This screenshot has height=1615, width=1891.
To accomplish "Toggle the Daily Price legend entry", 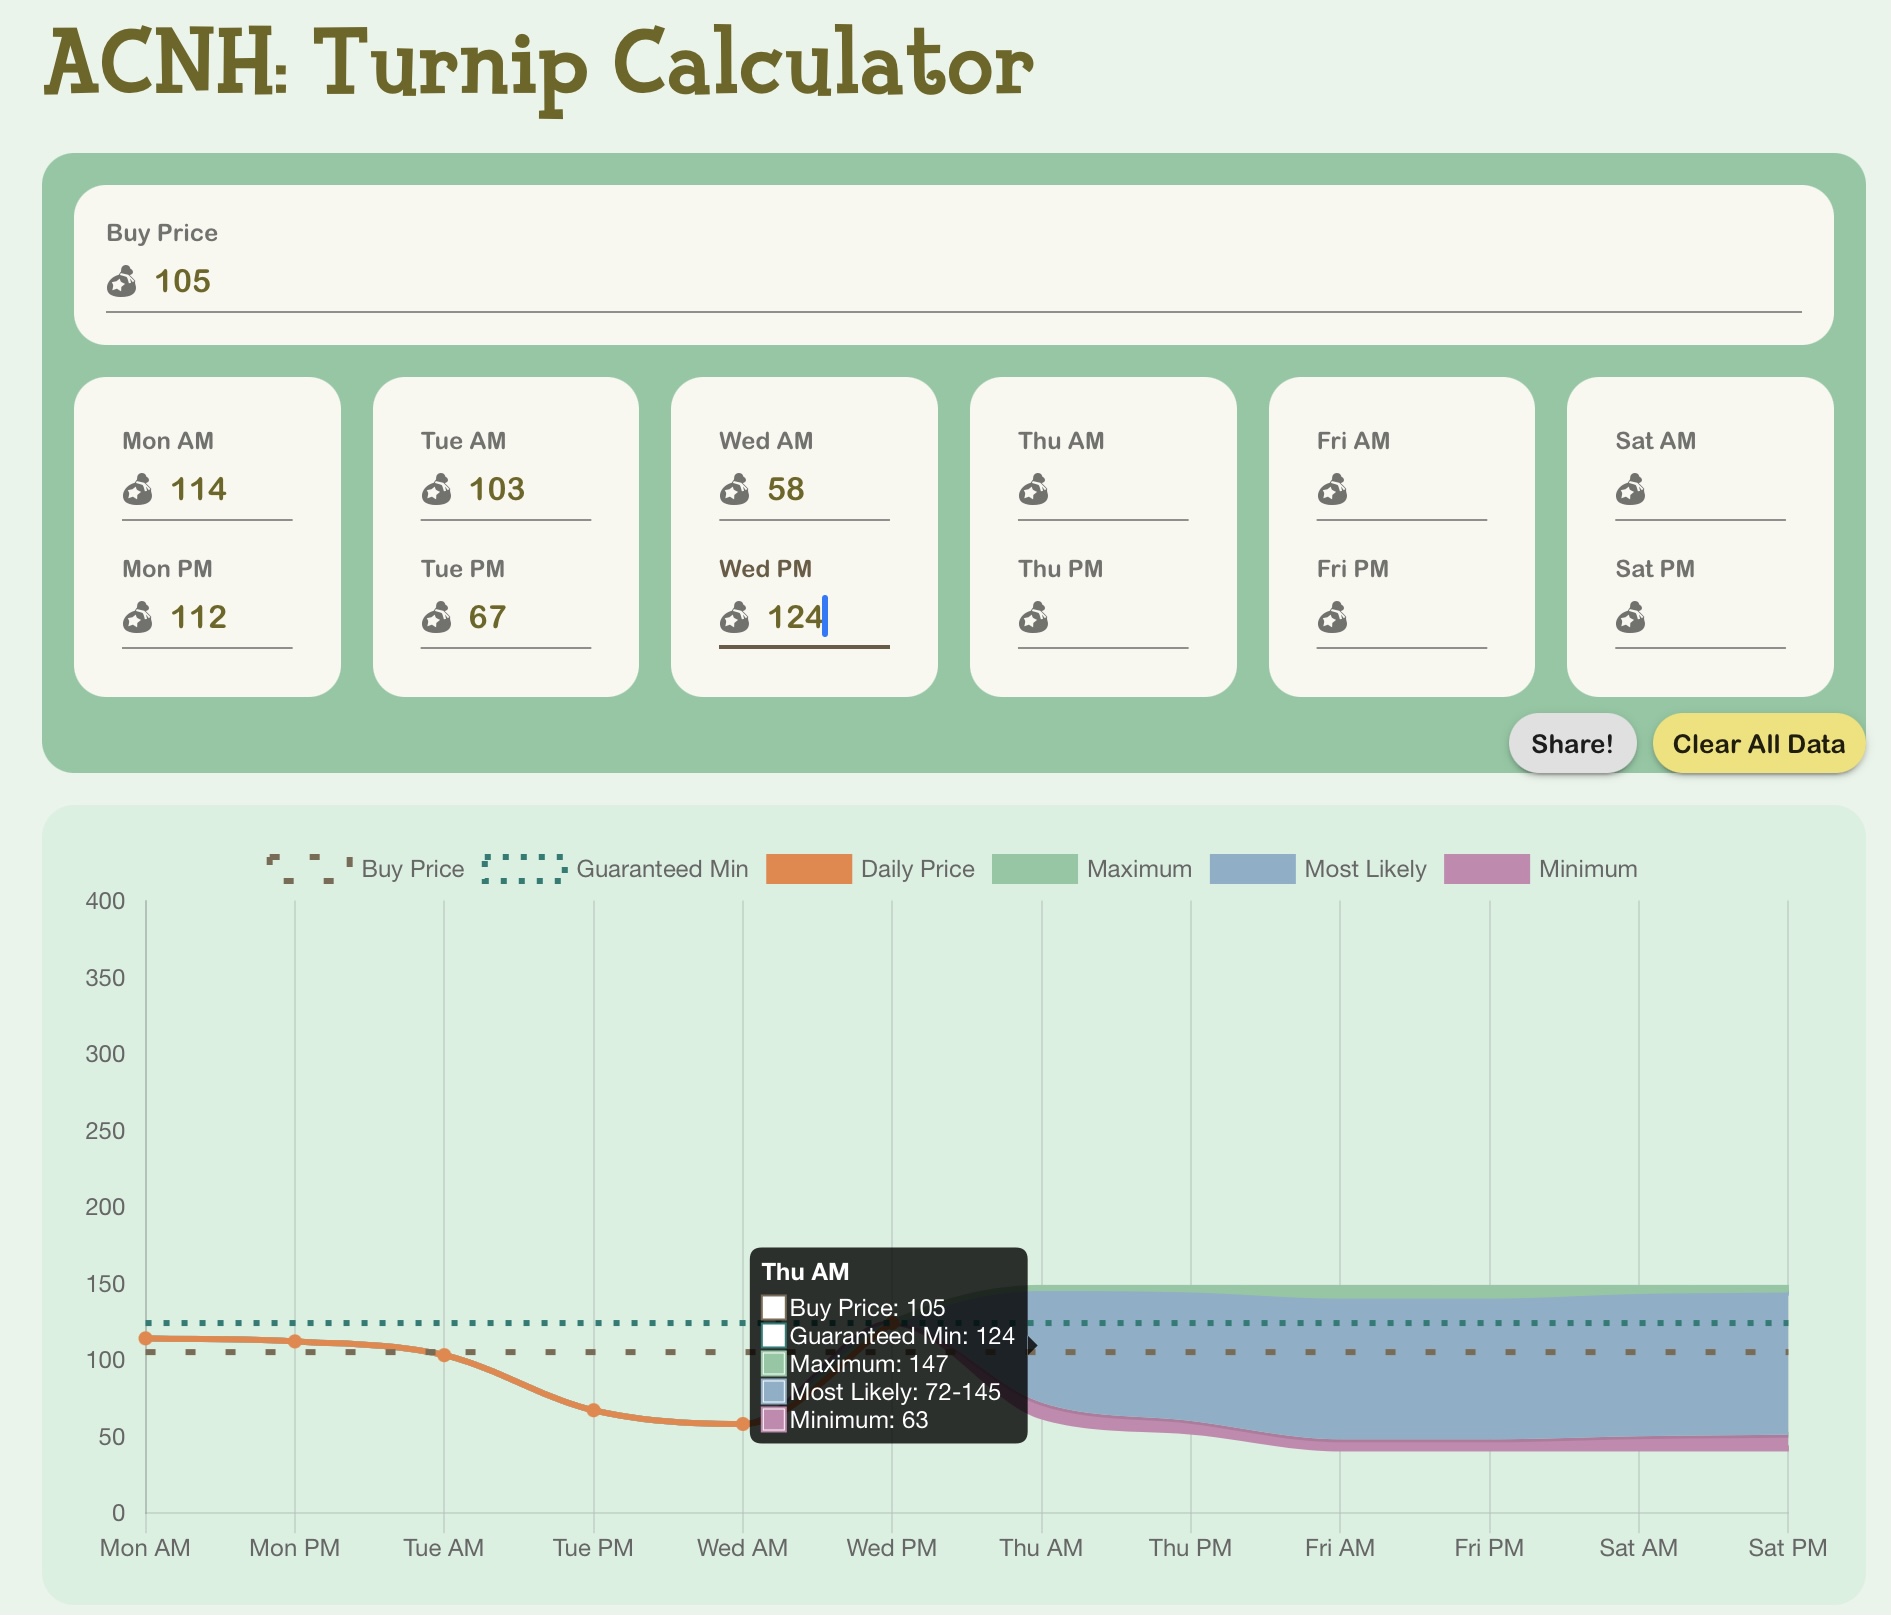I will (x=870, y=869).
